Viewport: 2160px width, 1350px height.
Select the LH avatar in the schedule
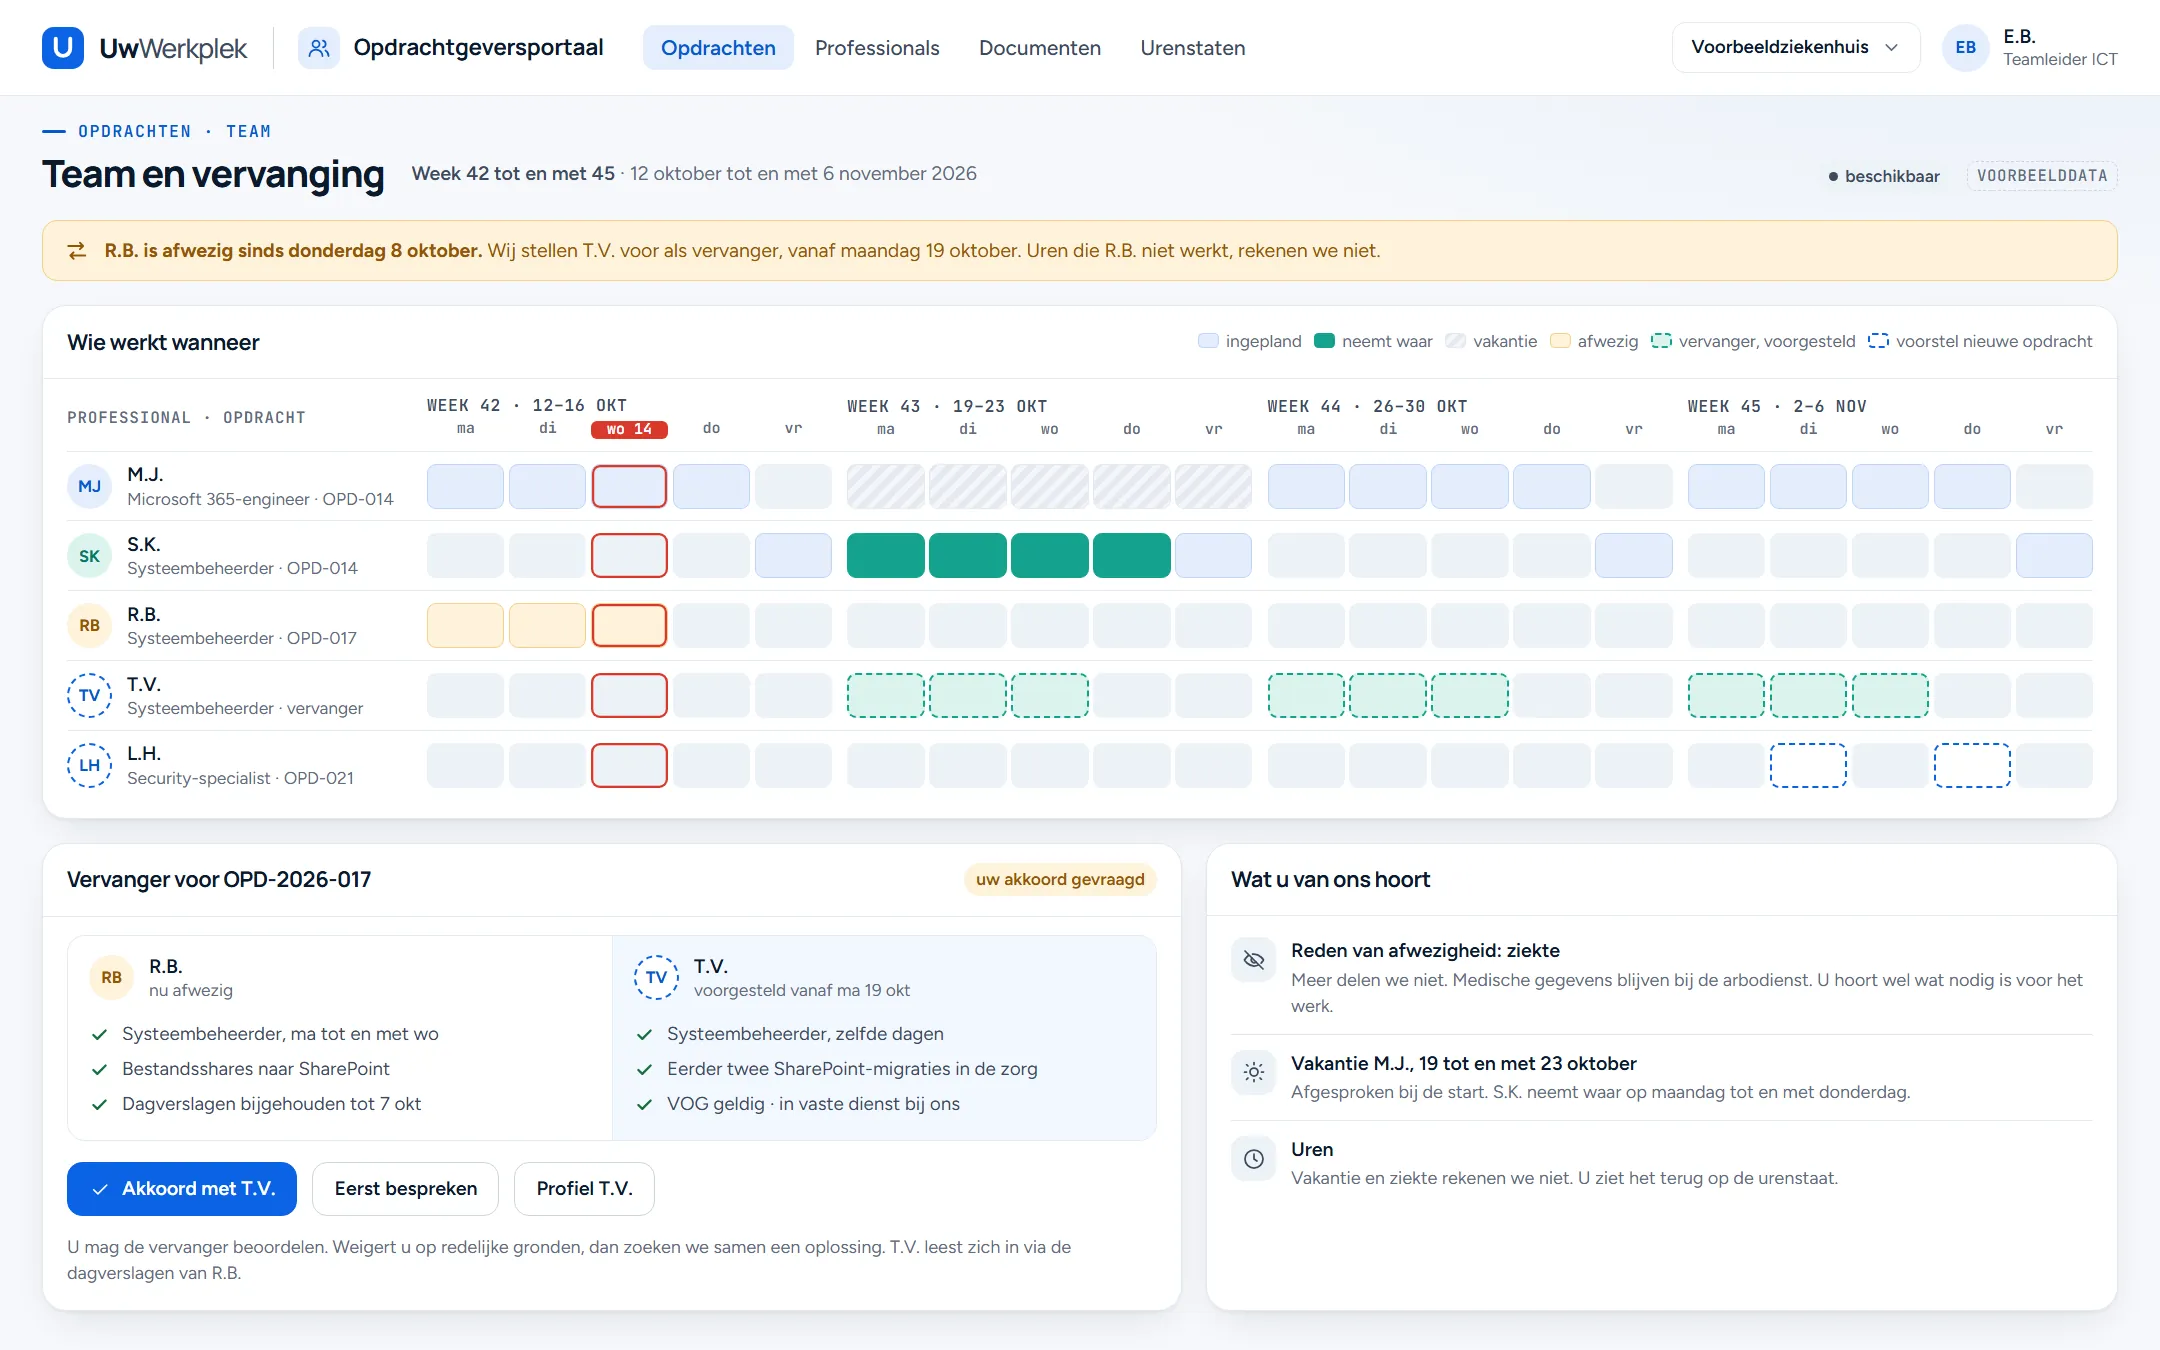[x=89, y=765]
